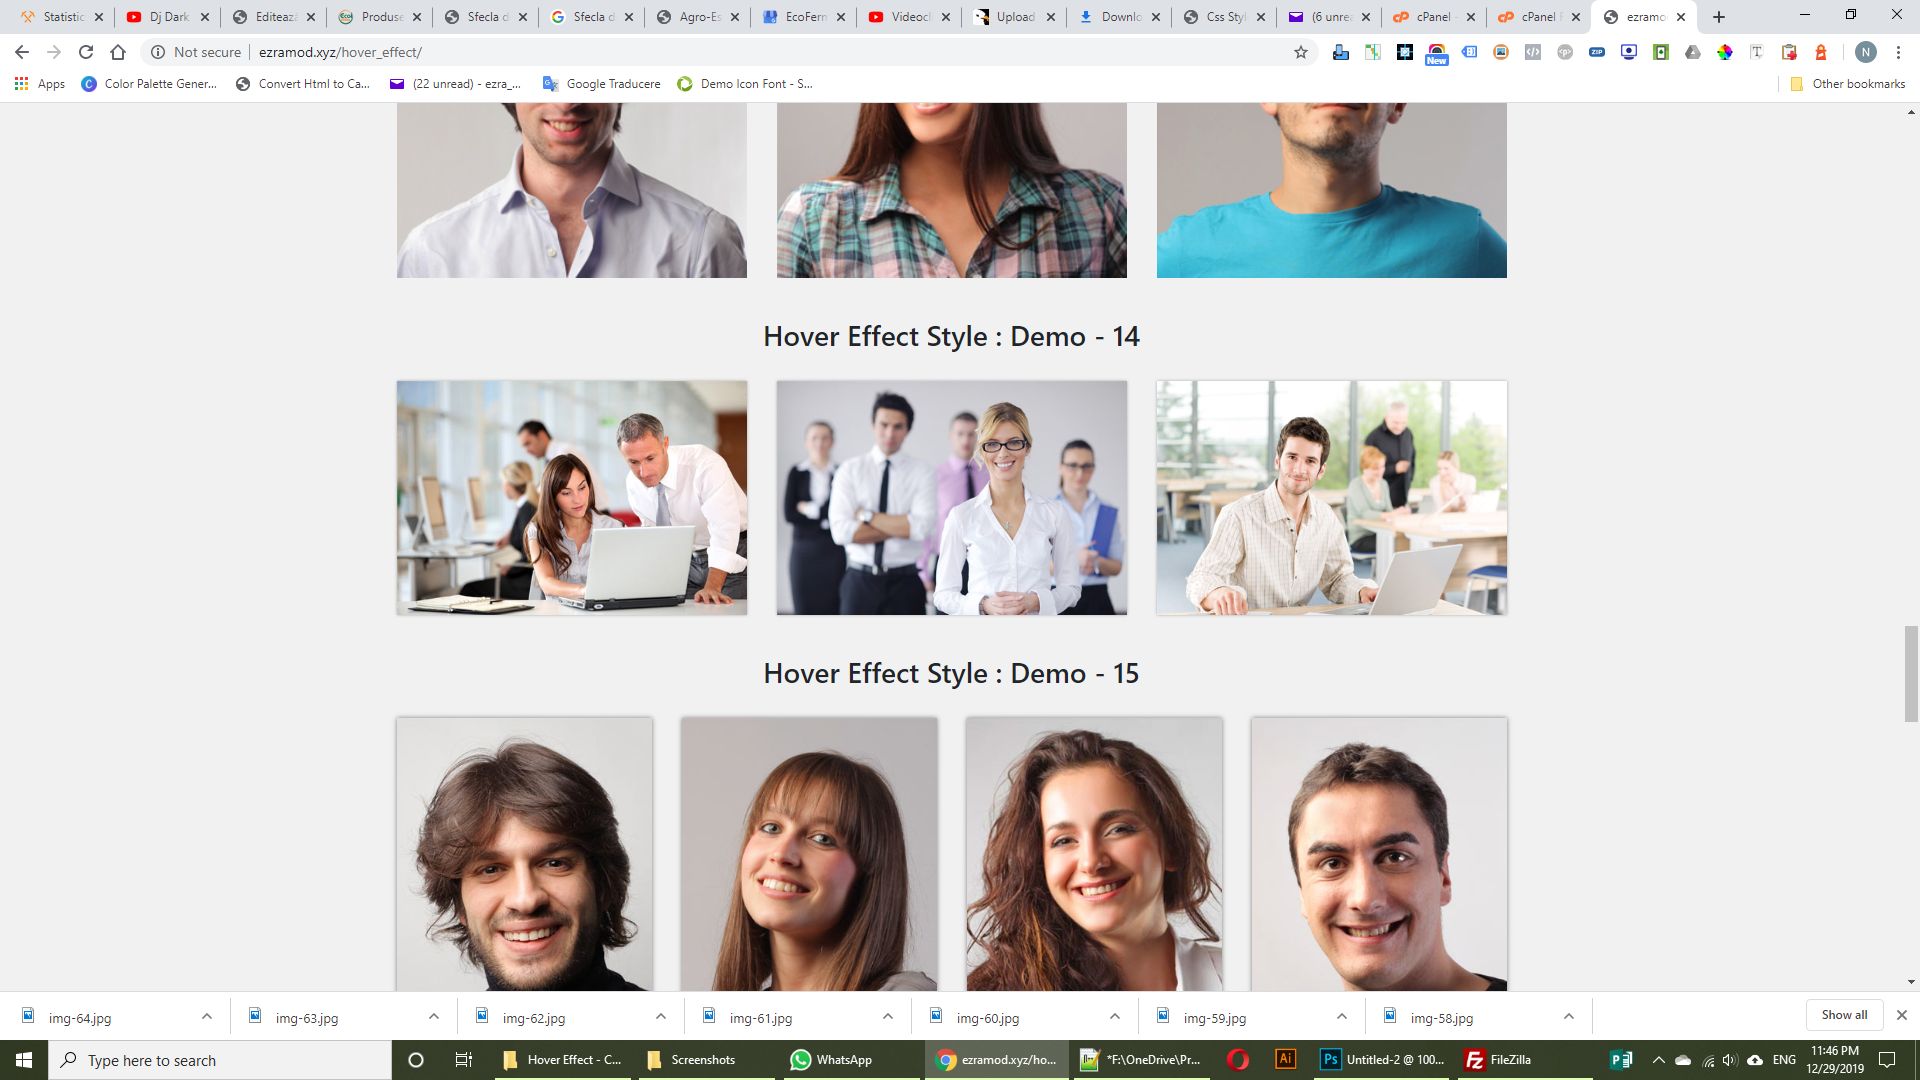1920x1080 pixels.
Task: Launch Photoshop from the taskbar
Action: pos(1384,1060)
